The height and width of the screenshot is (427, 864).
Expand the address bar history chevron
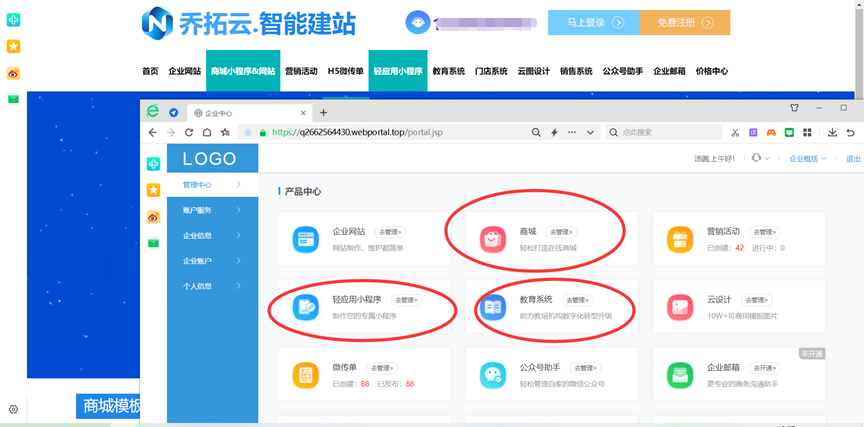590,132
